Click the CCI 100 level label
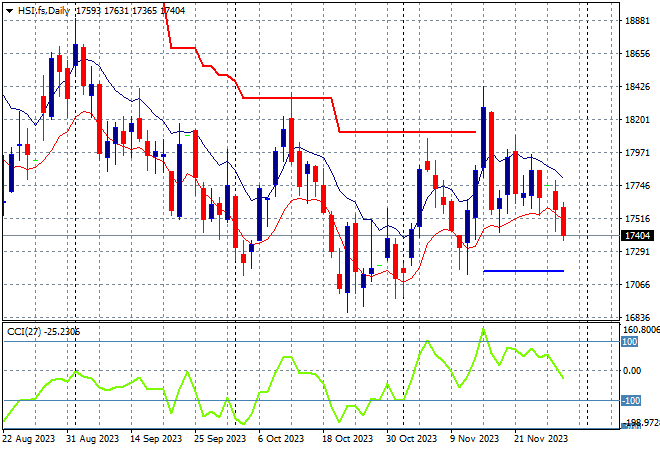This screenshot has width=660, height=450. click(630, 341)
